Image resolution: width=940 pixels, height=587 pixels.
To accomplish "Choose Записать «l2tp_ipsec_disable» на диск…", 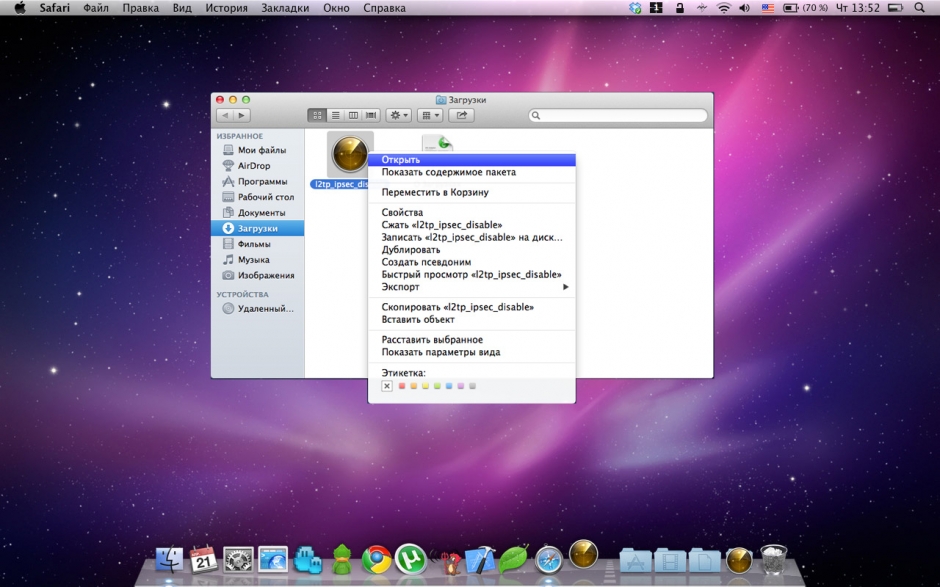I will pyautogui.click(x=471, y=237).
